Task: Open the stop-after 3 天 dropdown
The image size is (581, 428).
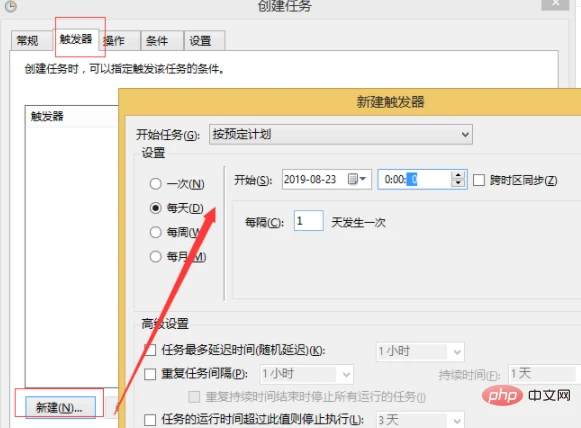Action: (x=420, y=420)
